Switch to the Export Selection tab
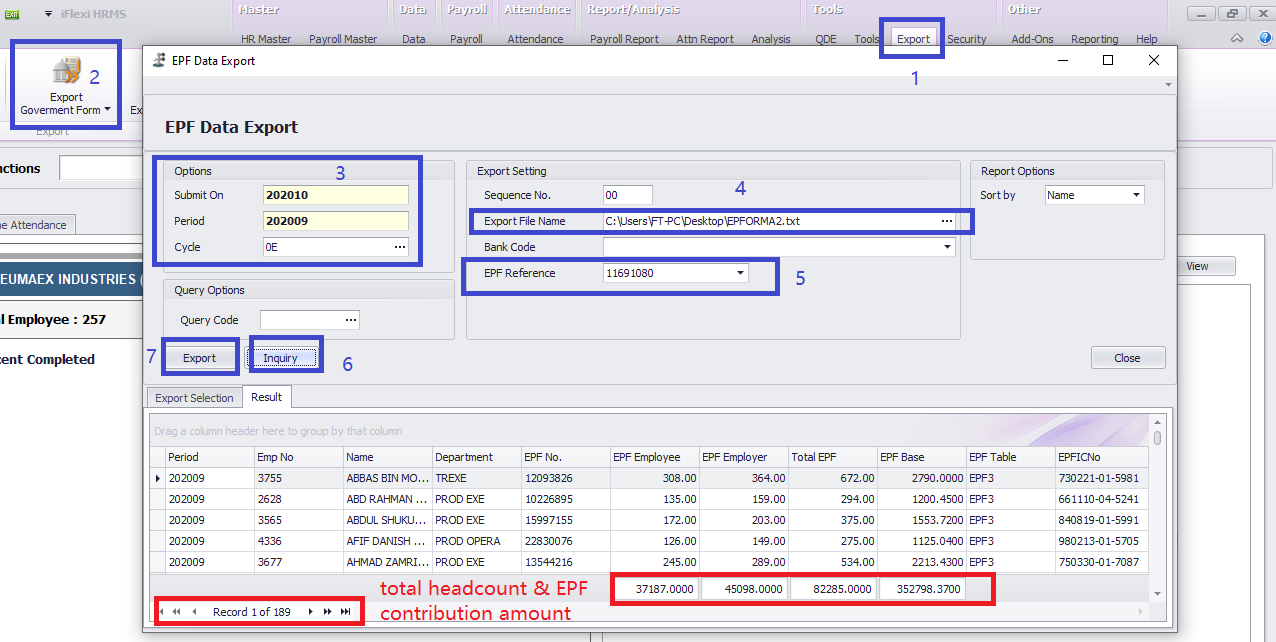Screen dimensions: 1276x642 click(194, 397)
